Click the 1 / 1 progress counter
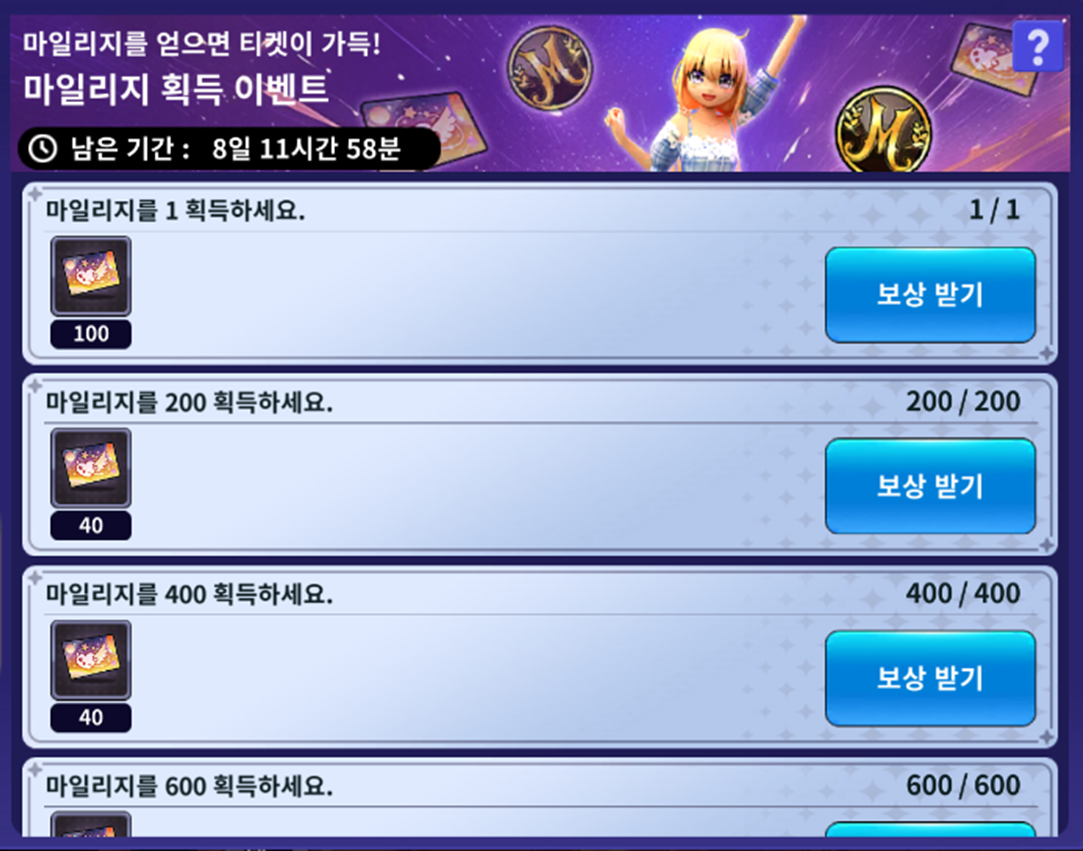This screenshot has height=851, width=1083. pos(995,209)
